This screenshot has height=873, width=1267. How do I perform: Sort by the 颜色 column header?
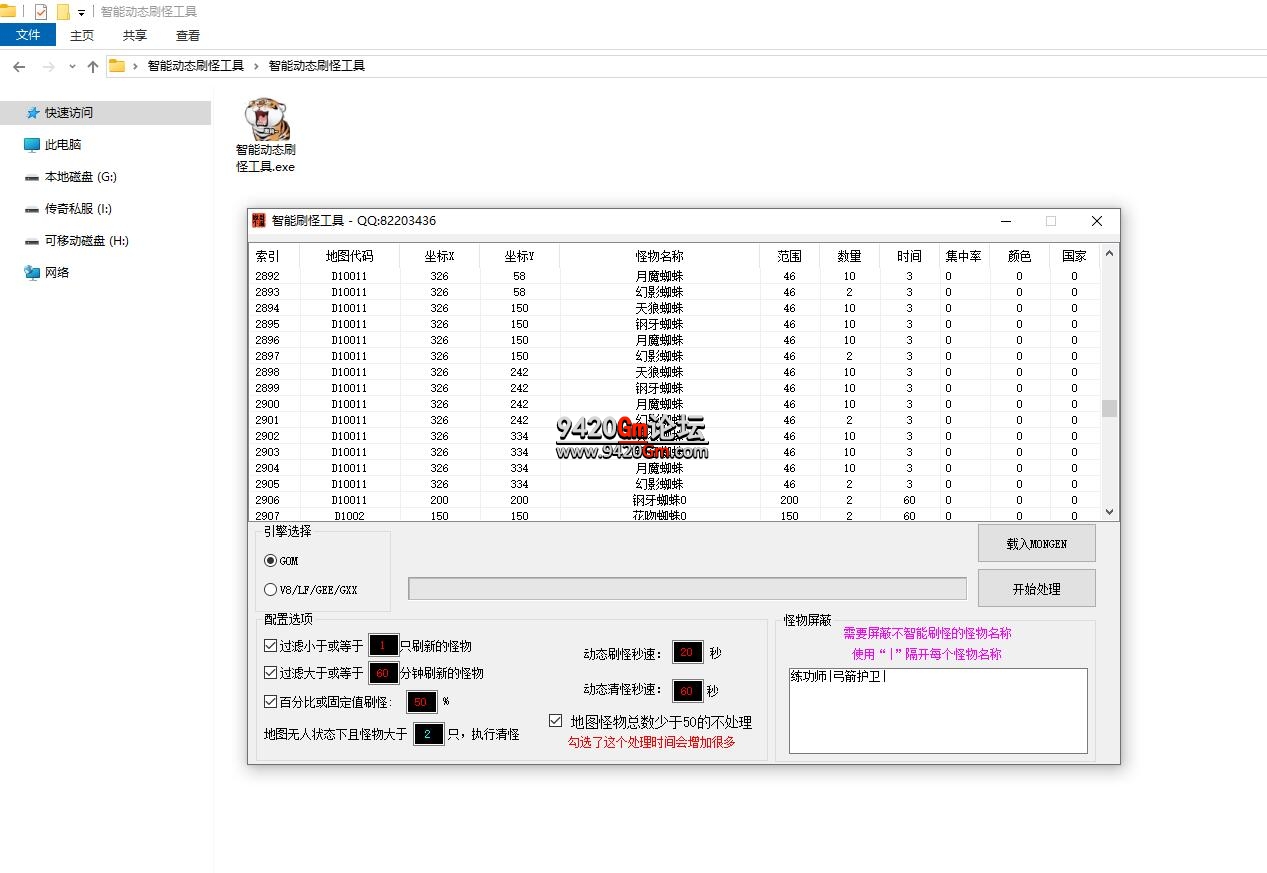point(1019,257)
